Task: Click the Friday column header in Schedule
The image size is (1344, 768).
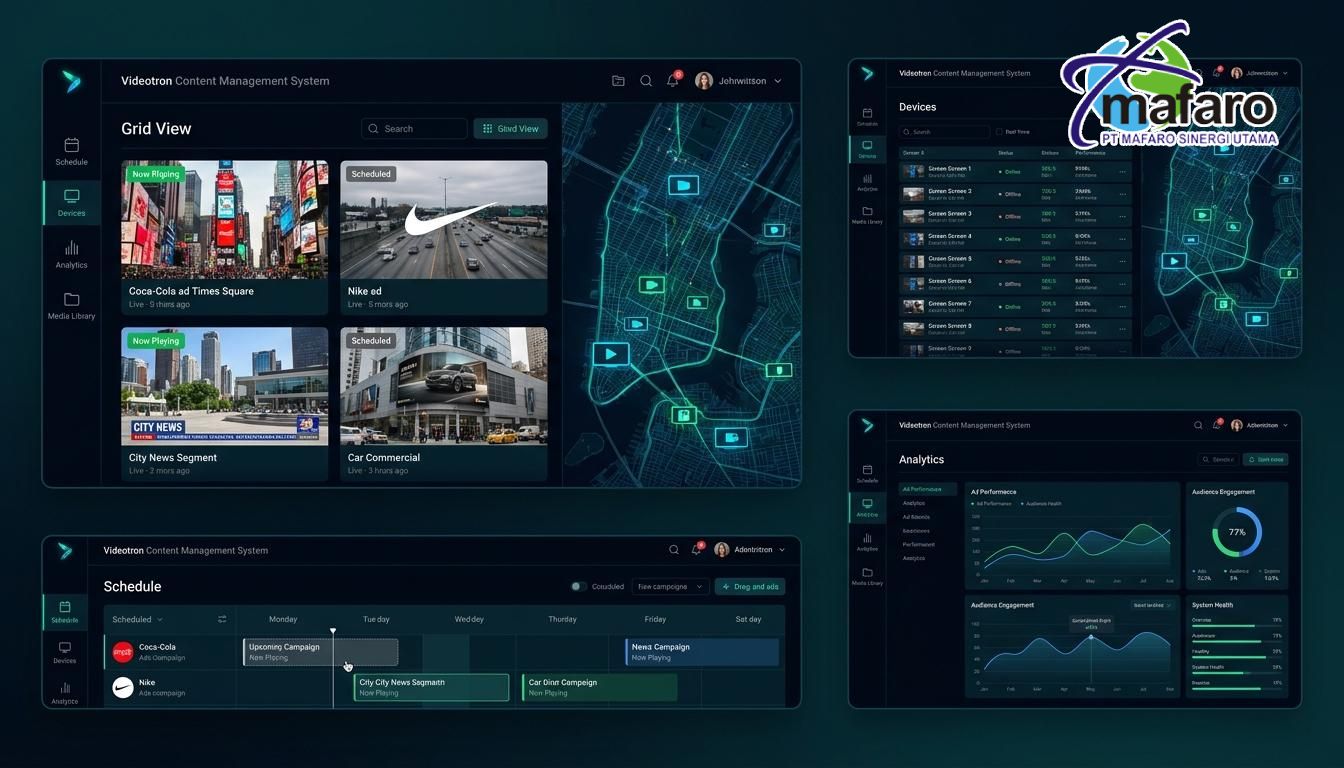Action: pyautogui.click(x=655, y=619)
